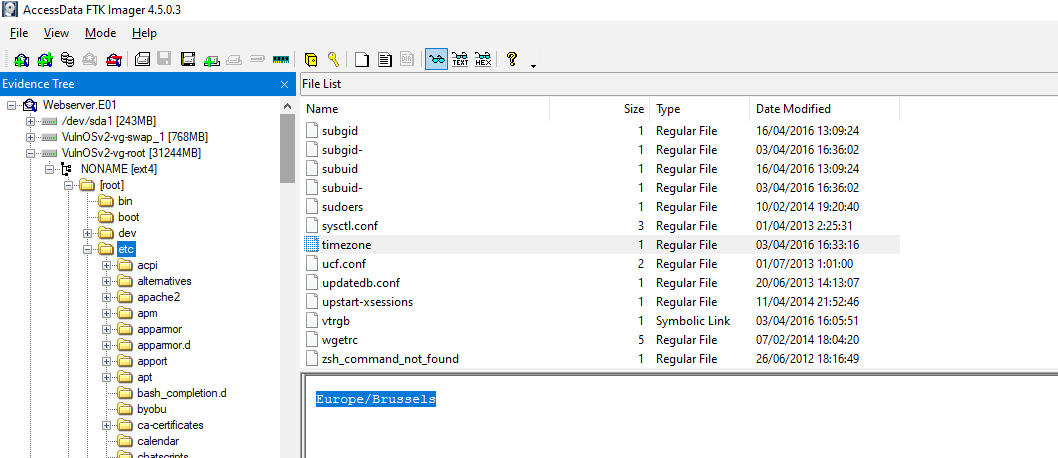Expand the /dev/sda1 partition node
Image resolution: width=1058 pixels, height=458 pixels.
point(31,121)
